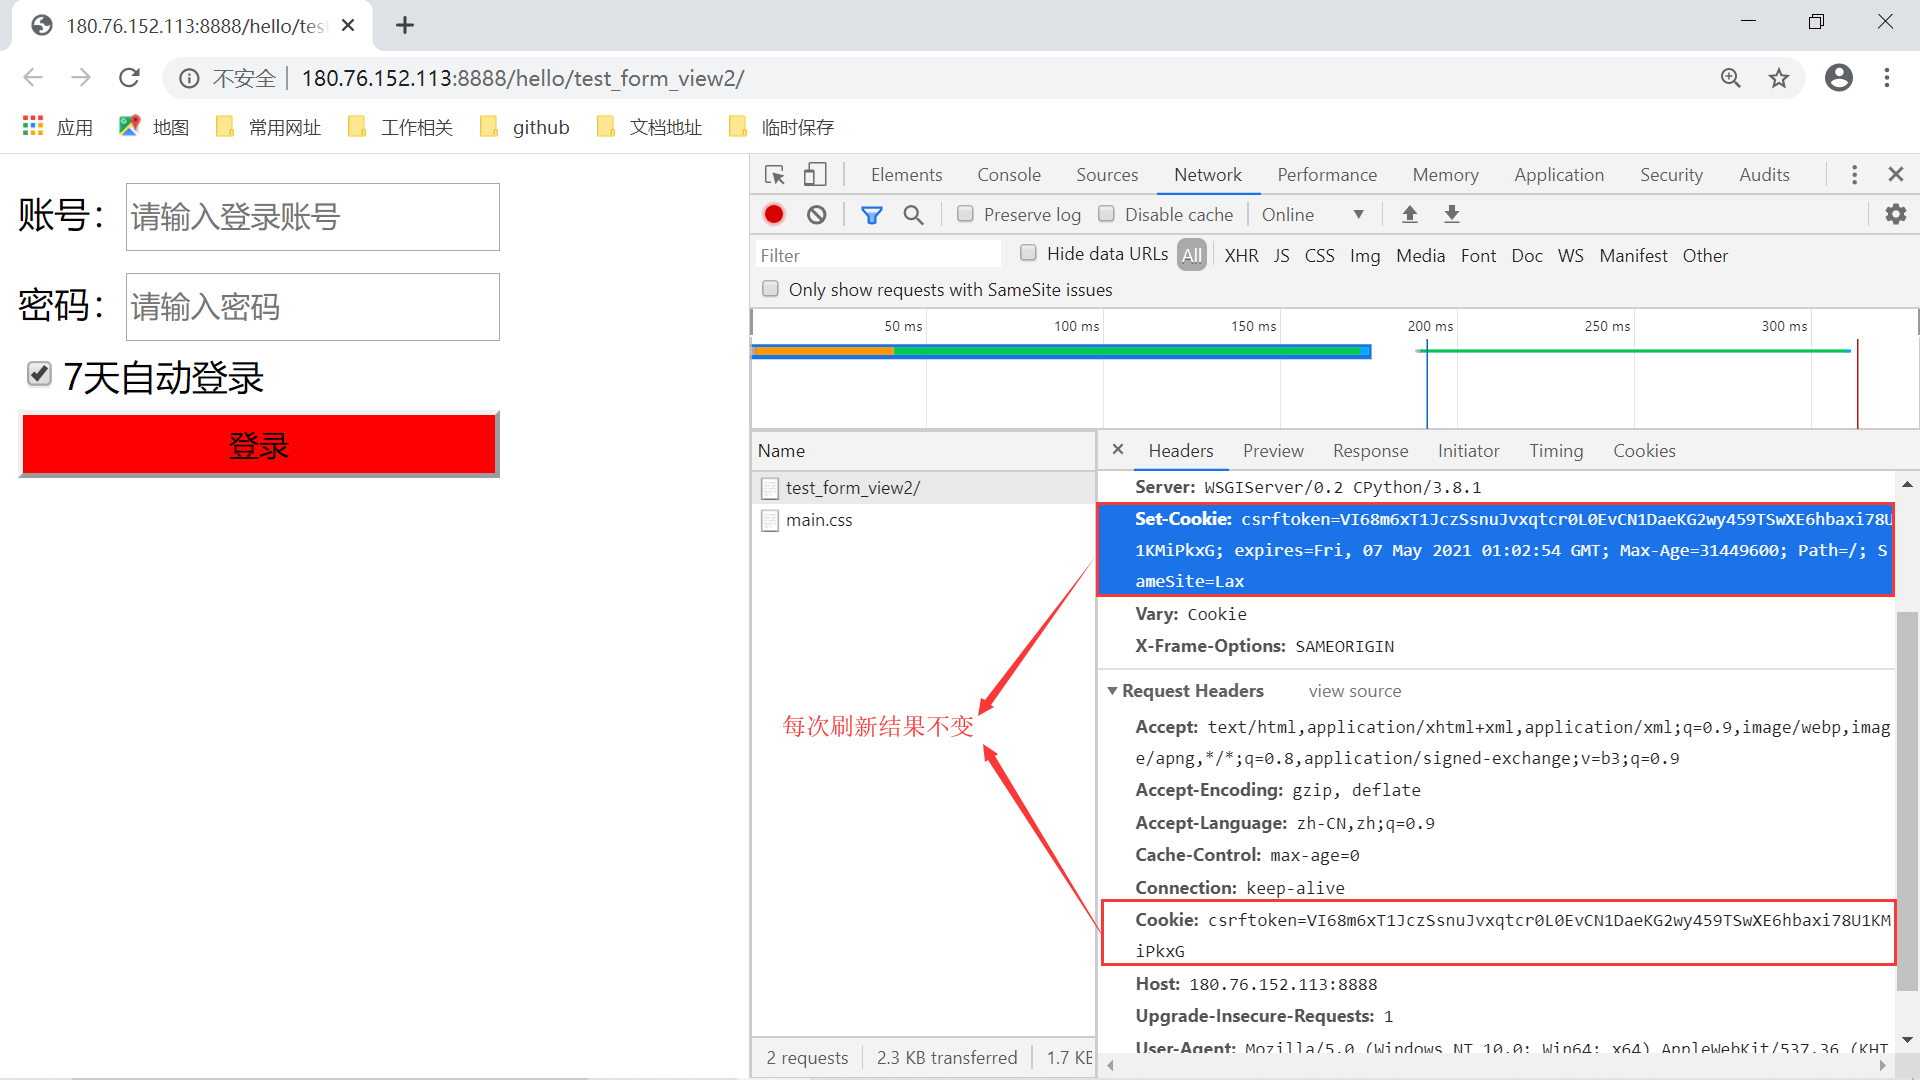Viewport: 1920px width, 1080px height.
Task: Click the address bar URL
Action: point(523,78)
